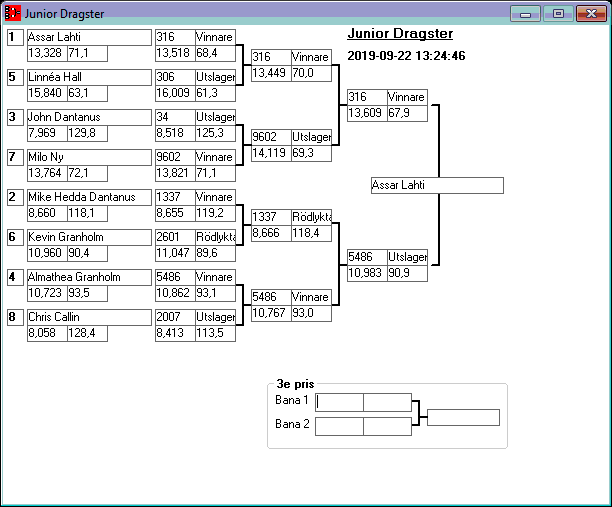The height and width of the screenshot is (507, 612).
Task: Click the semifinal time 13,609 cell
Action: (x=366, y=113)
